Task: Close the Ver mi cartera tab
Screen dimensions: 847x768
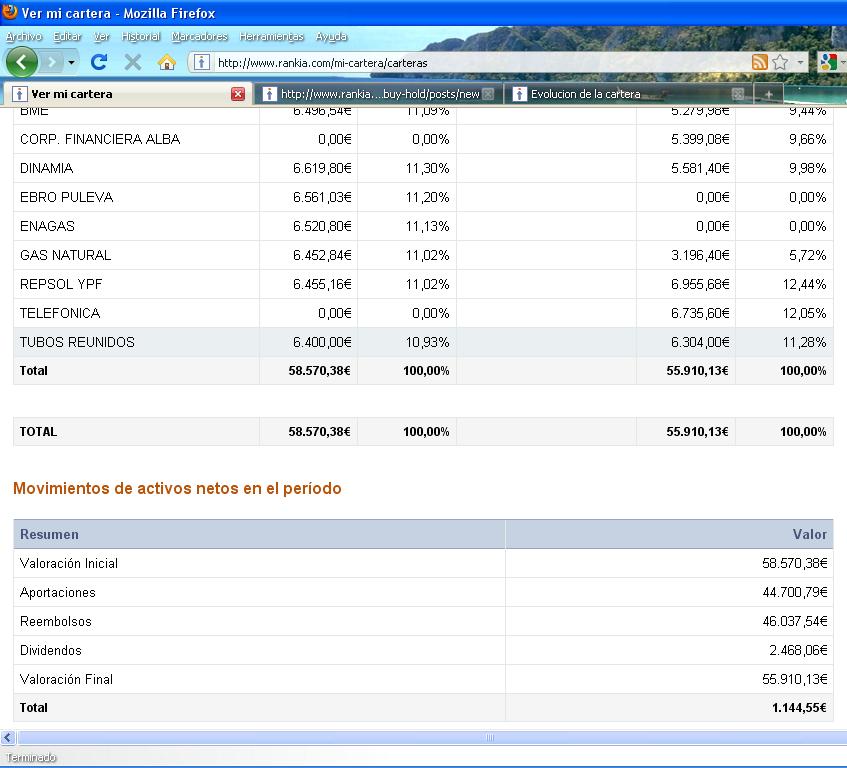Action: coord(238,94)
